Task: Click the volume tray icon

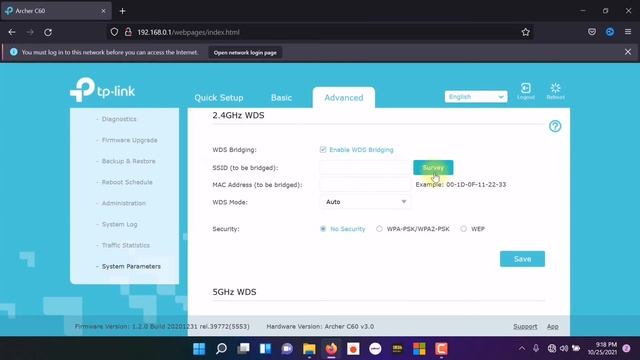Action: point(564,348)
